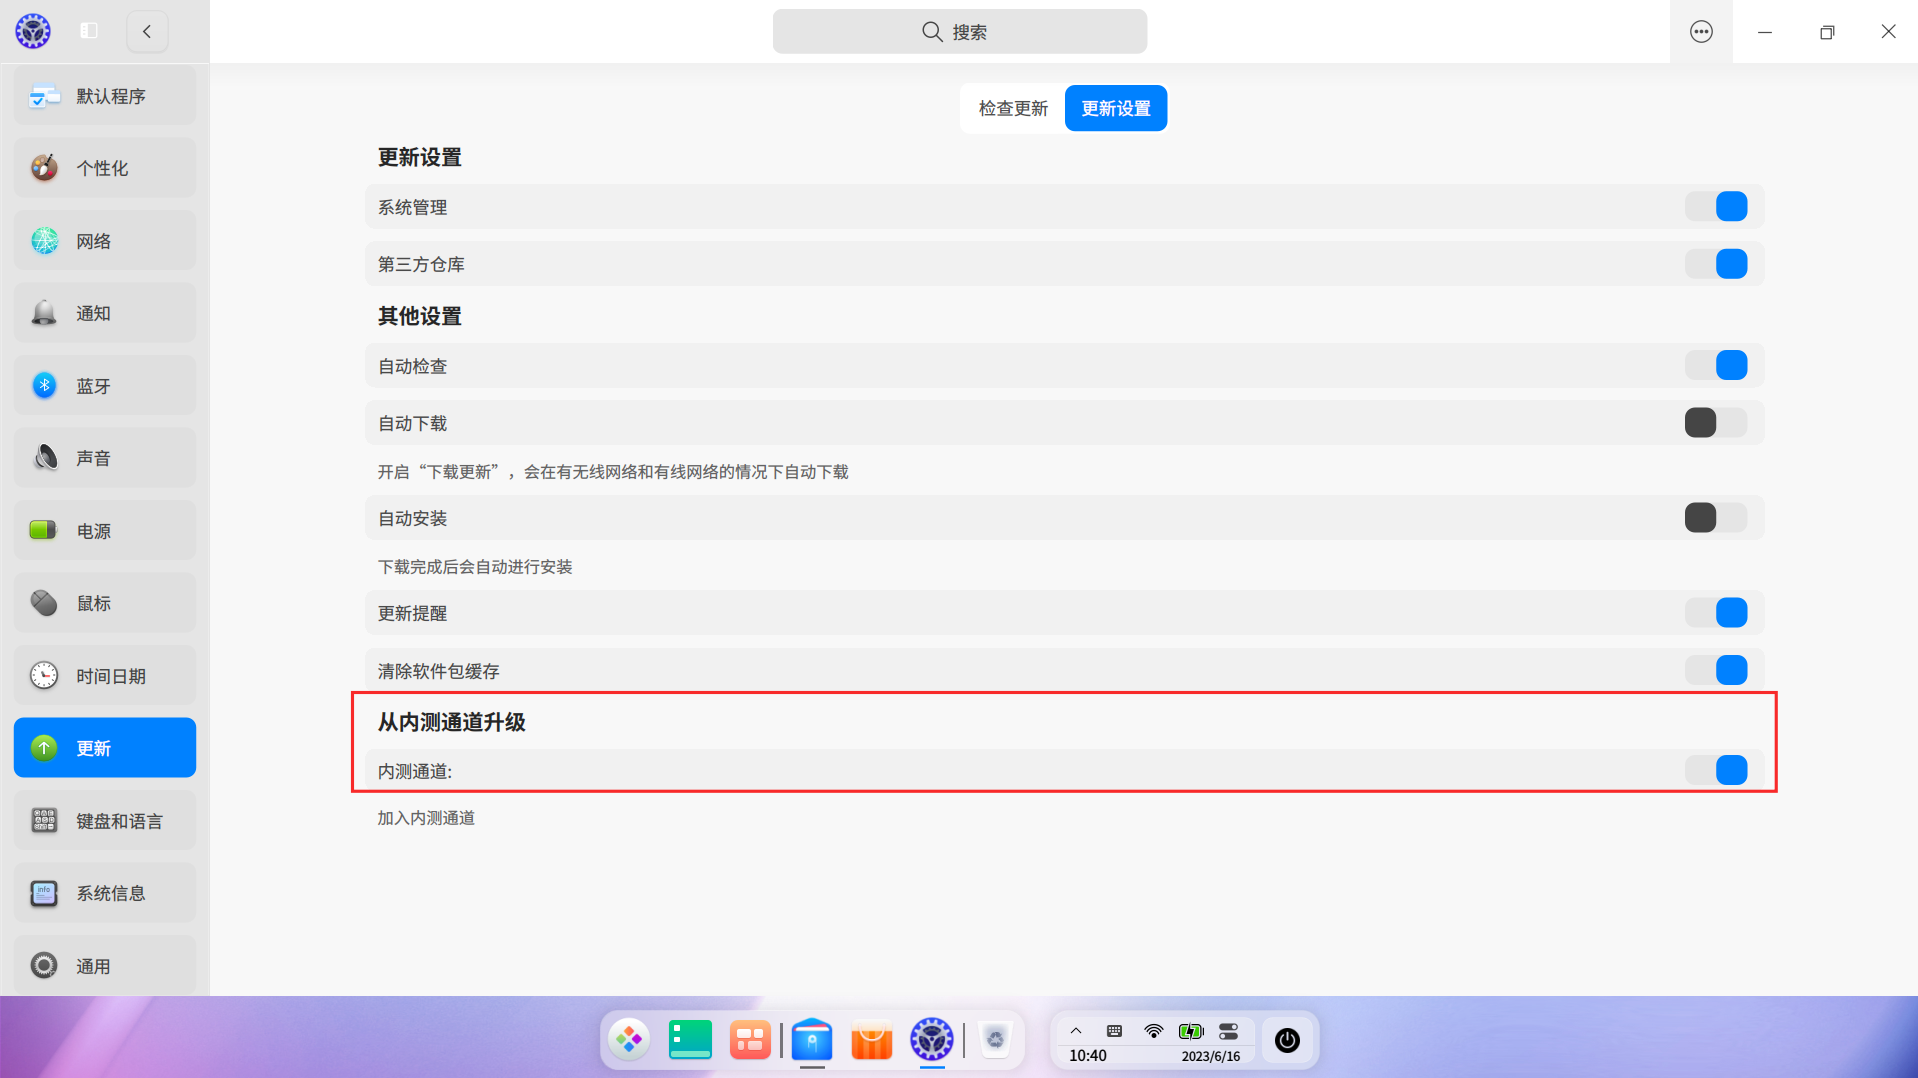Open the trash icon in dock
The height and width of the screenshot is (1078, 1918).
click(x=996, y=1040)
